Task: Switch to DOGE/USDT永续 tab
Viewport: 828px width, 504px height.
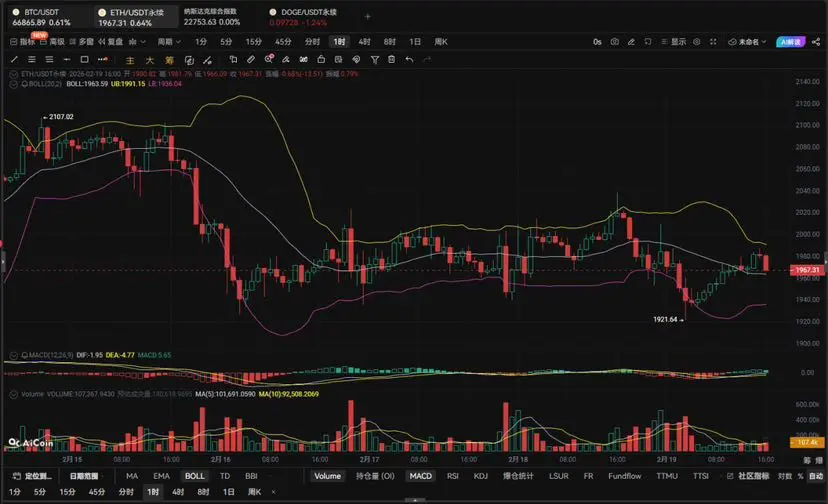Action: pos(303,17)
